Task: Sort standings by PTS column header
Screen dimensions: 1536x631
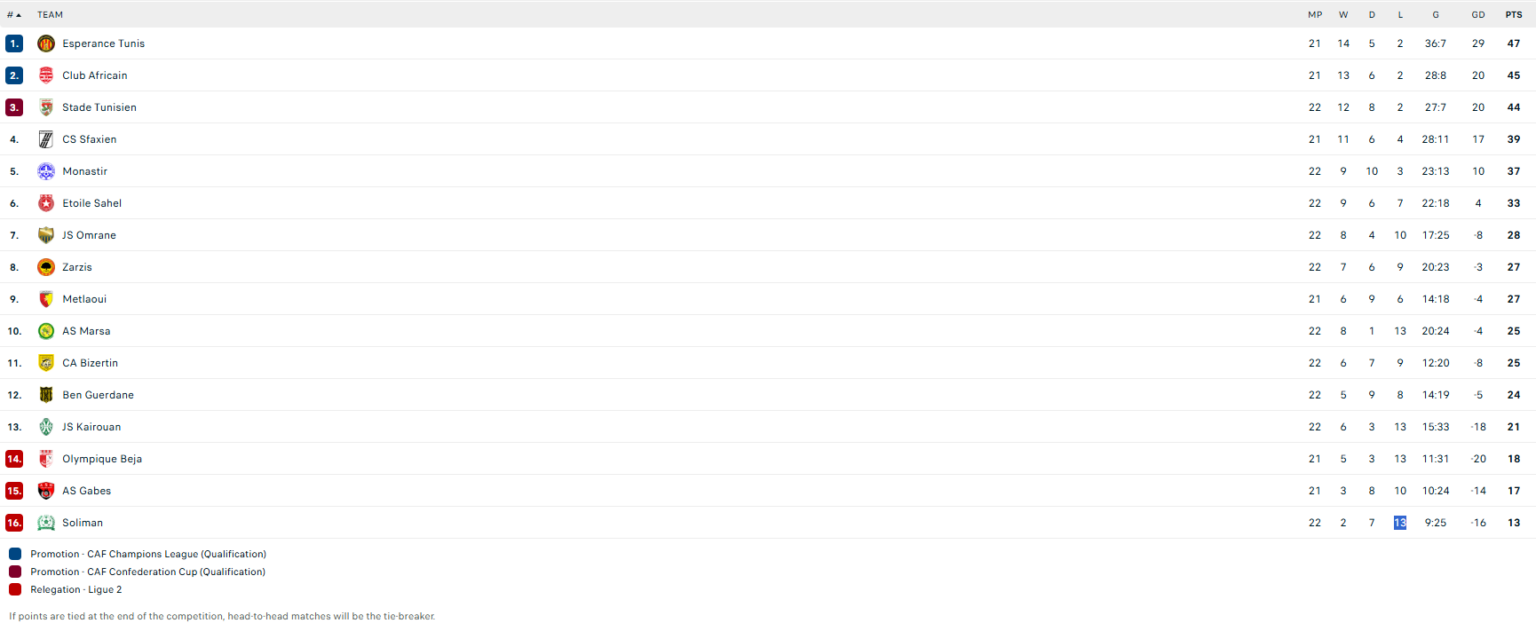Action: [x=1513, y=15]
